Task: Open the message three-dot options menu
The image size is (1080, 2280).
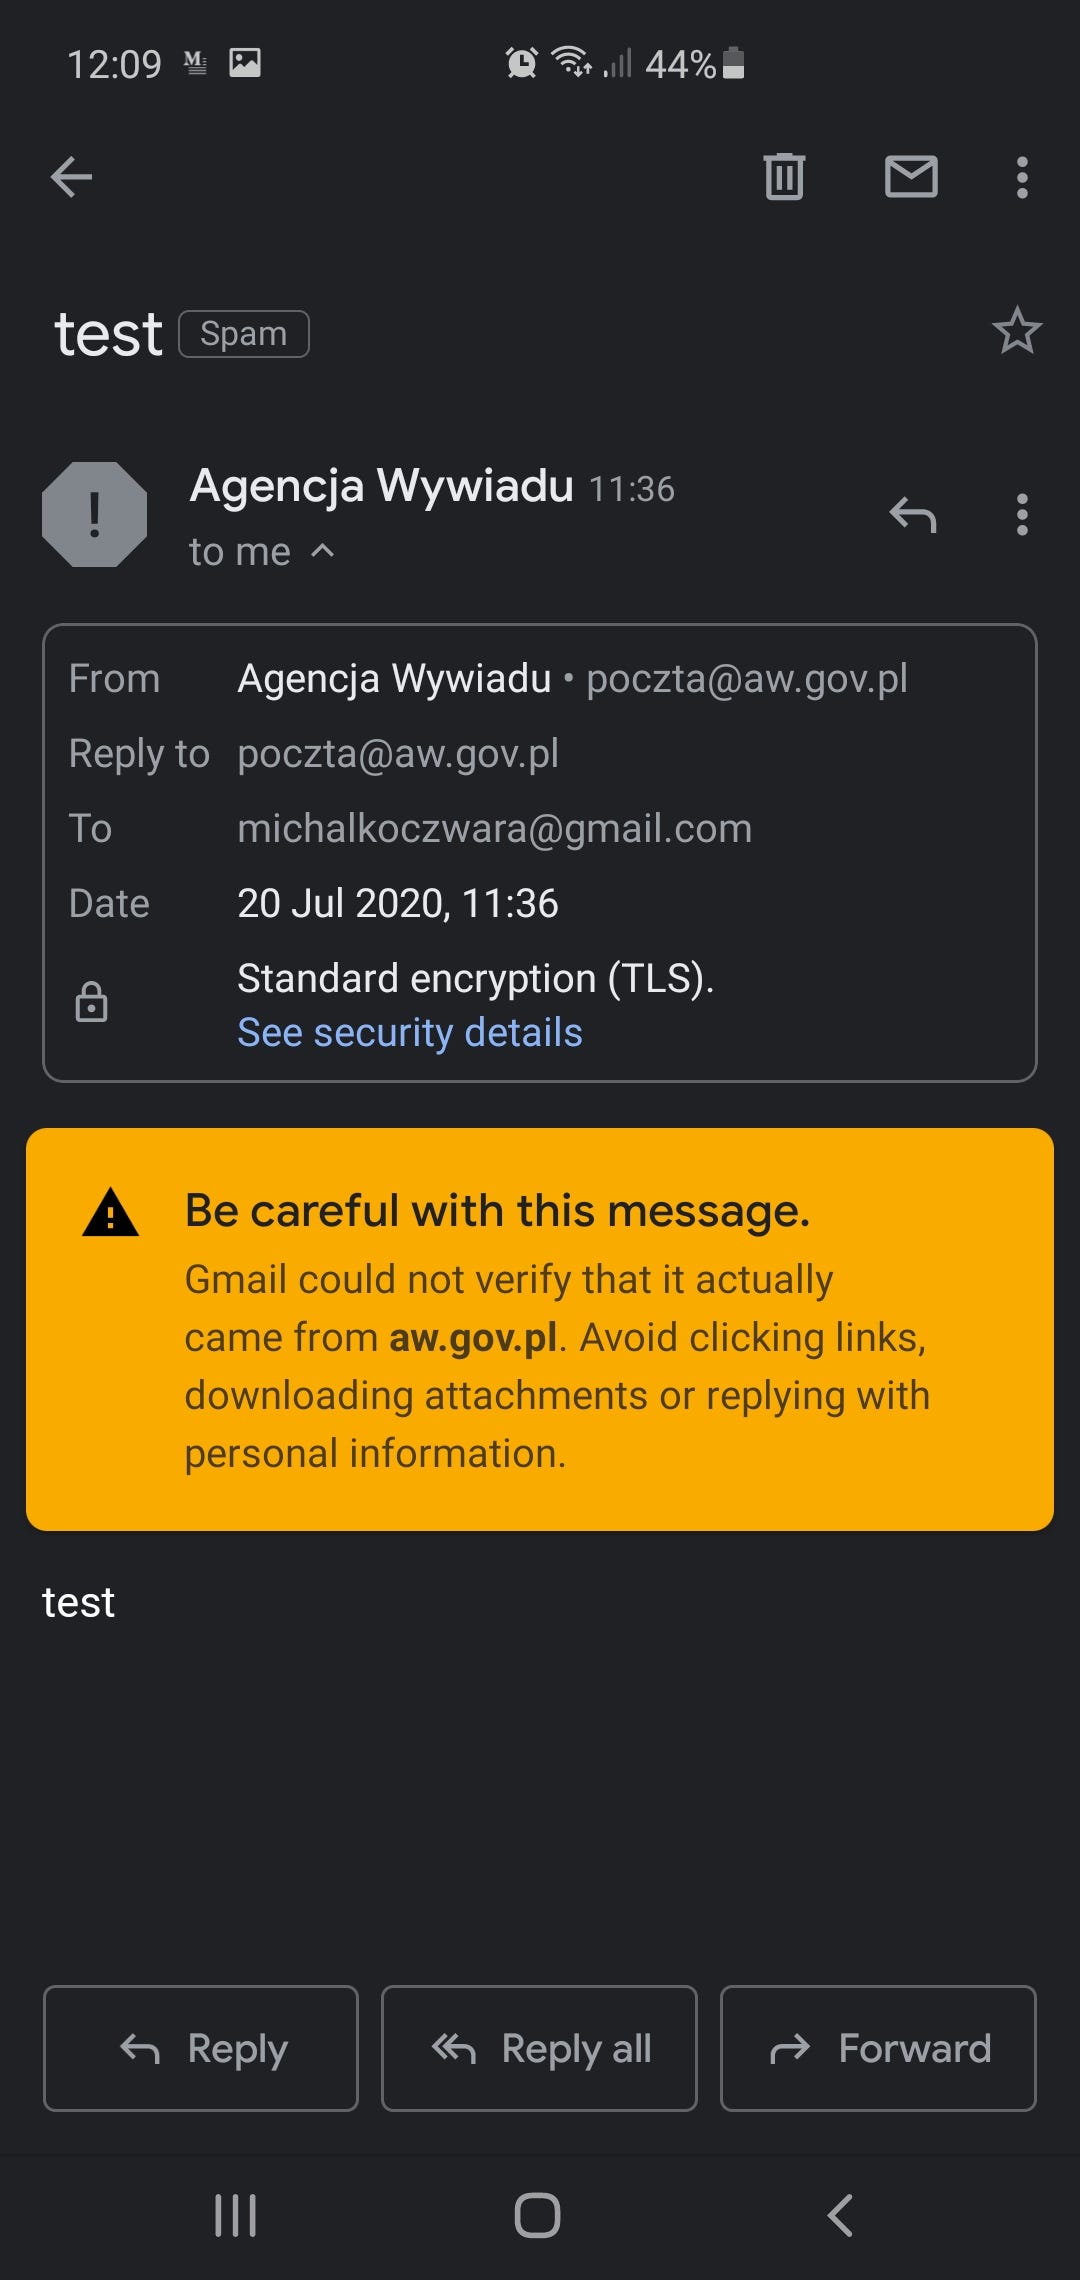Action: (1021, 515)
